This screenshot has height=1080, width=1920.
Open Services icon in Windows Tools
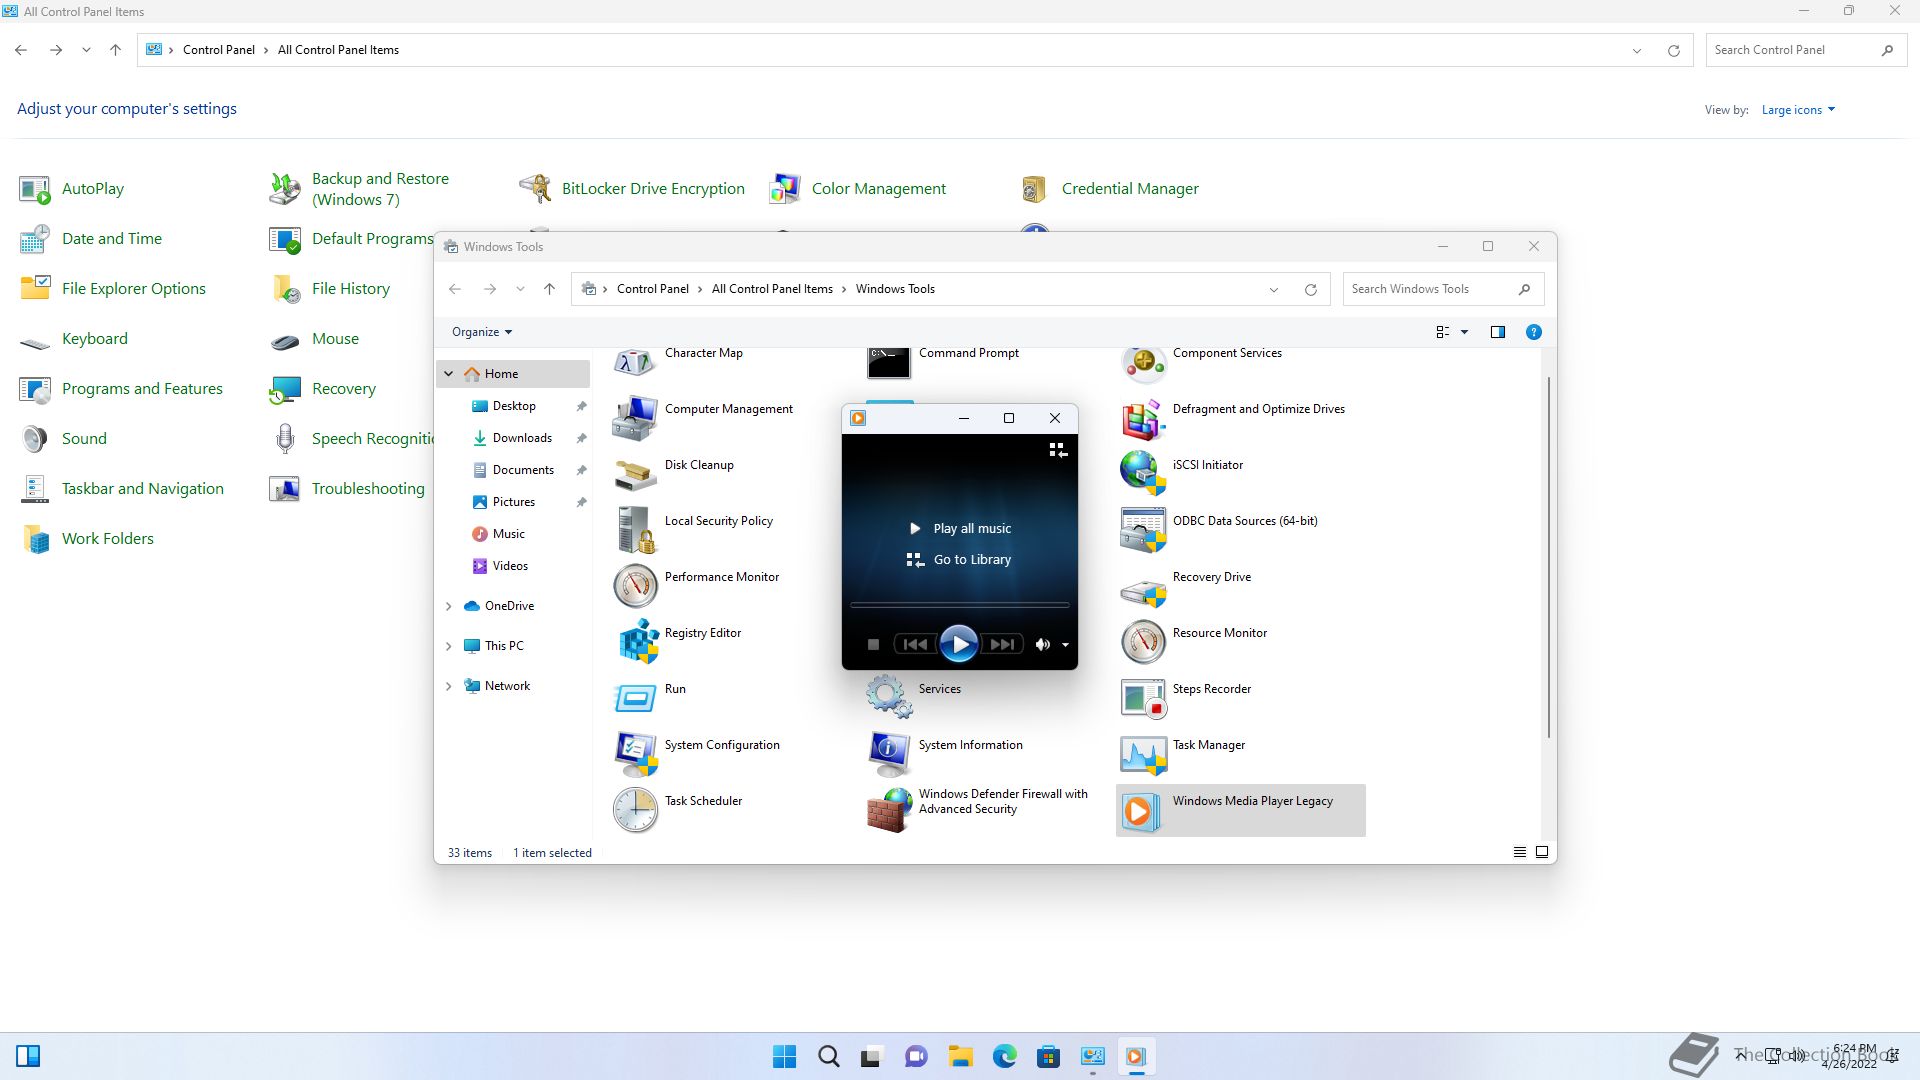point(889,698)
